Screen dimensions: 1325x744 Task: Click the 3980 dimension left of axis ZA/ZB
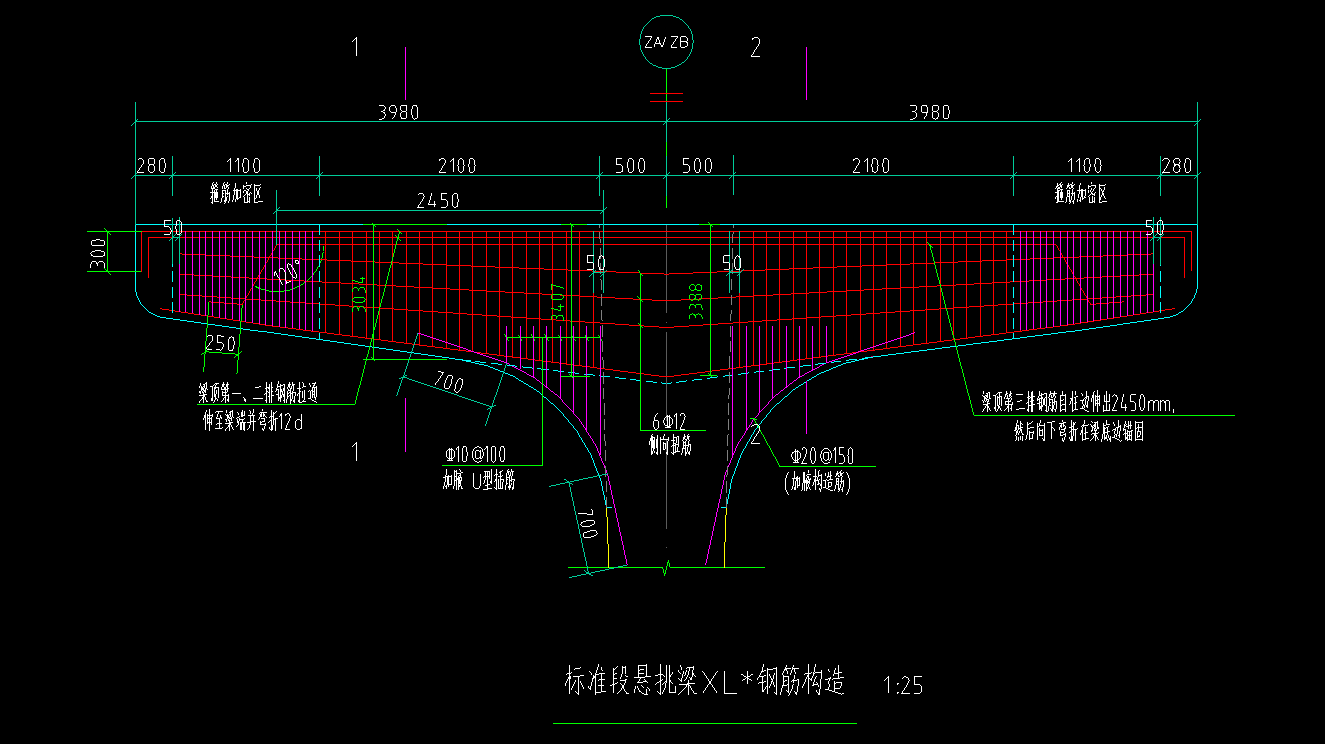click(x=398, y=112)
